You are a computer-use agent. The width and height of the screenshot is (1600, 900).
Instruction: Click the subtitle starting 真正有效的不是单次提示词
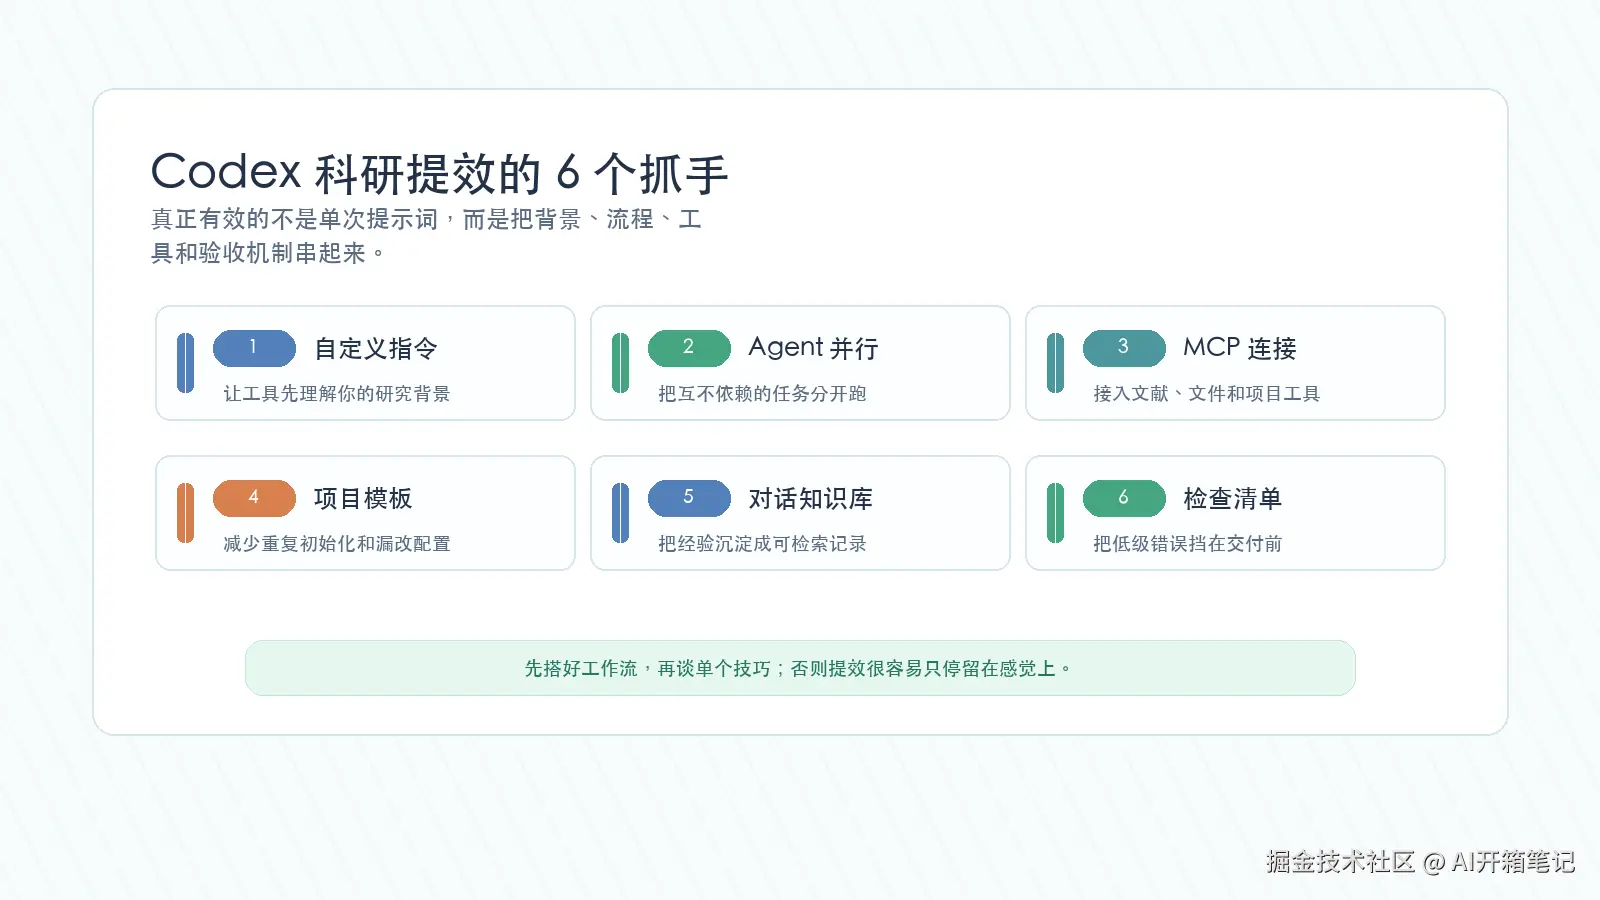click(x=427, y=236)
